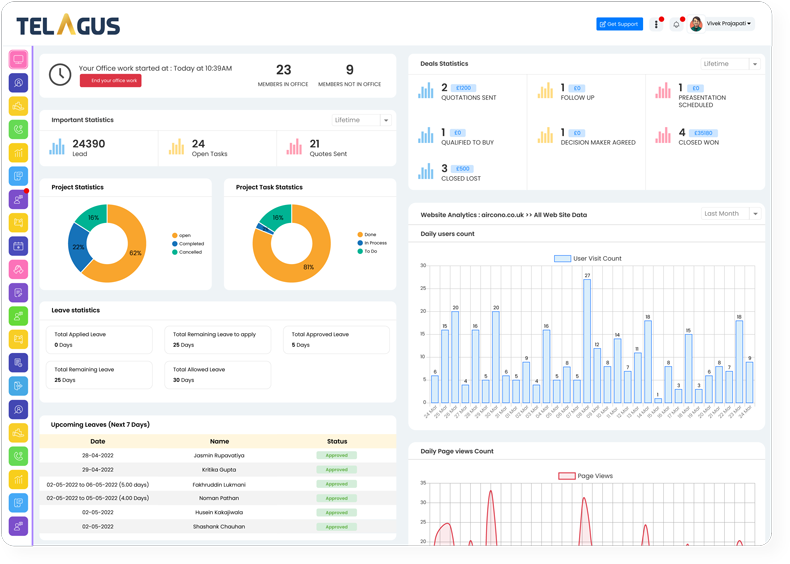
Task: Toggle the Page Views legend
Action: click(585, 476)
